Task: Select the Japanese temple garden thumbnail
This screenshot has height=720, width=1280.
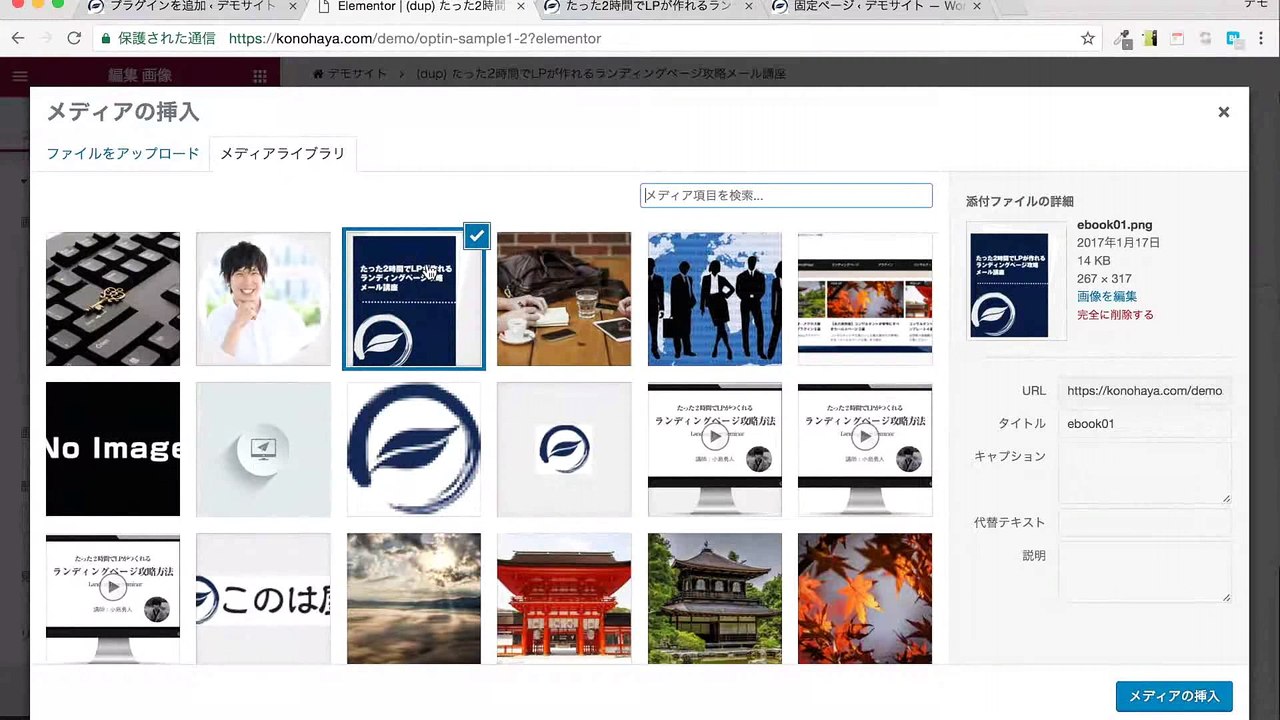Action: click(x=715, y=598)
